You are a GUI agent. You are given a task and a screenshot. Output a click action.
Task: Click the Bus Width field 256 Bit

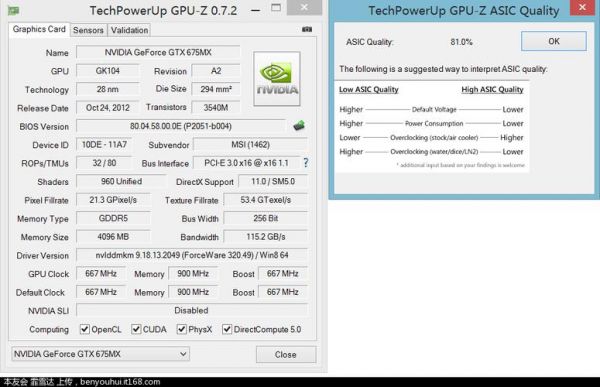tap(266, 218)
